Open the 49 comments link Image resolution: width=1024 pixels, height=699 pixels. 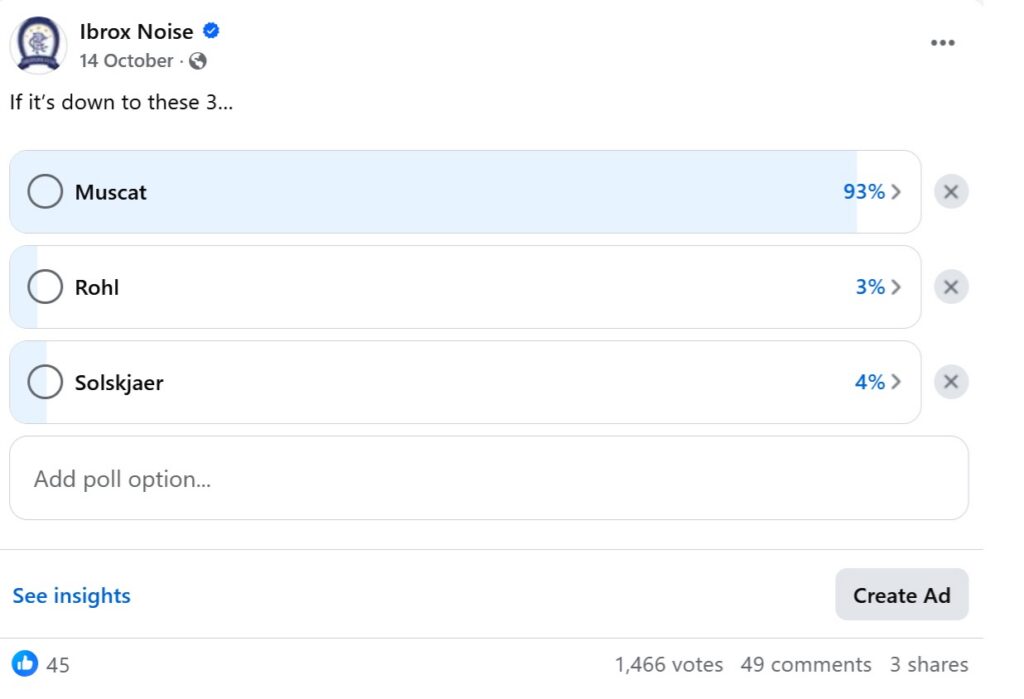point(805,664)
